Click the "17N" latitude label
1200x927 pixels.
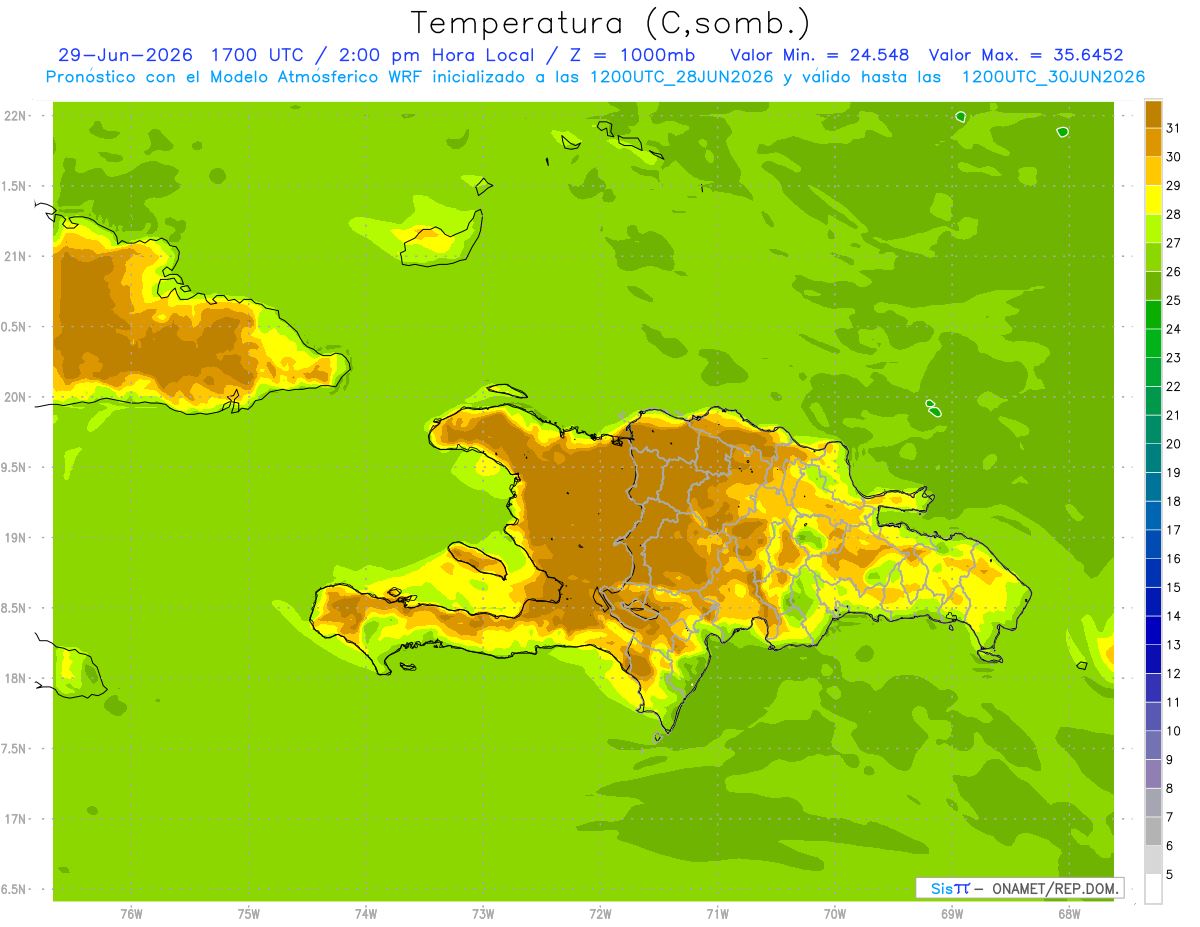(x=15, y=819)
